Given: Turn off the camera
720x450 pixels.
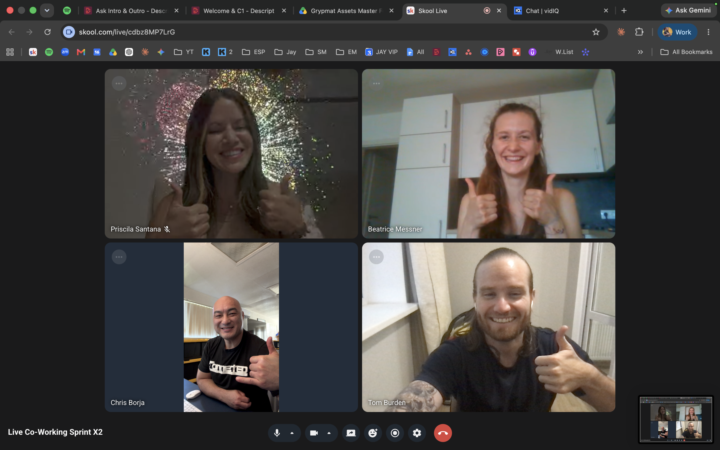Looking at the screenshot, I should click(314, 433).
